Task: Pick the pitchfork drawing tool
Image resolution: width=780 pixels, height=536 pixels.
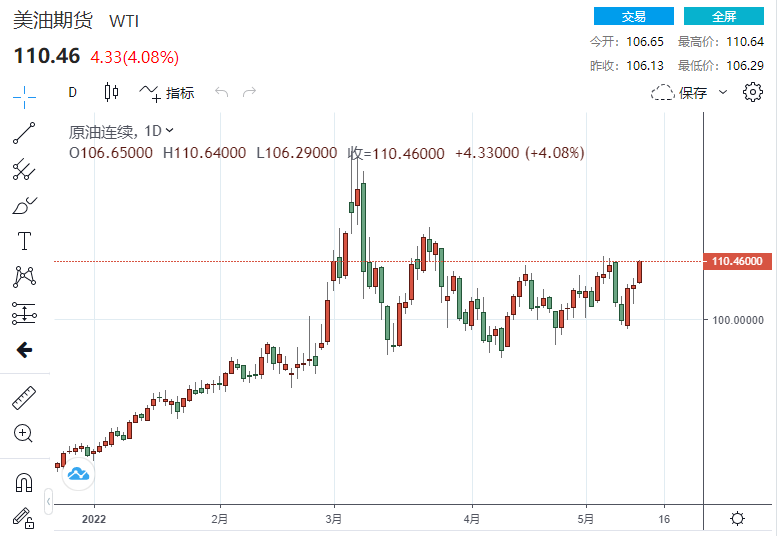Action: pos(24,169)
